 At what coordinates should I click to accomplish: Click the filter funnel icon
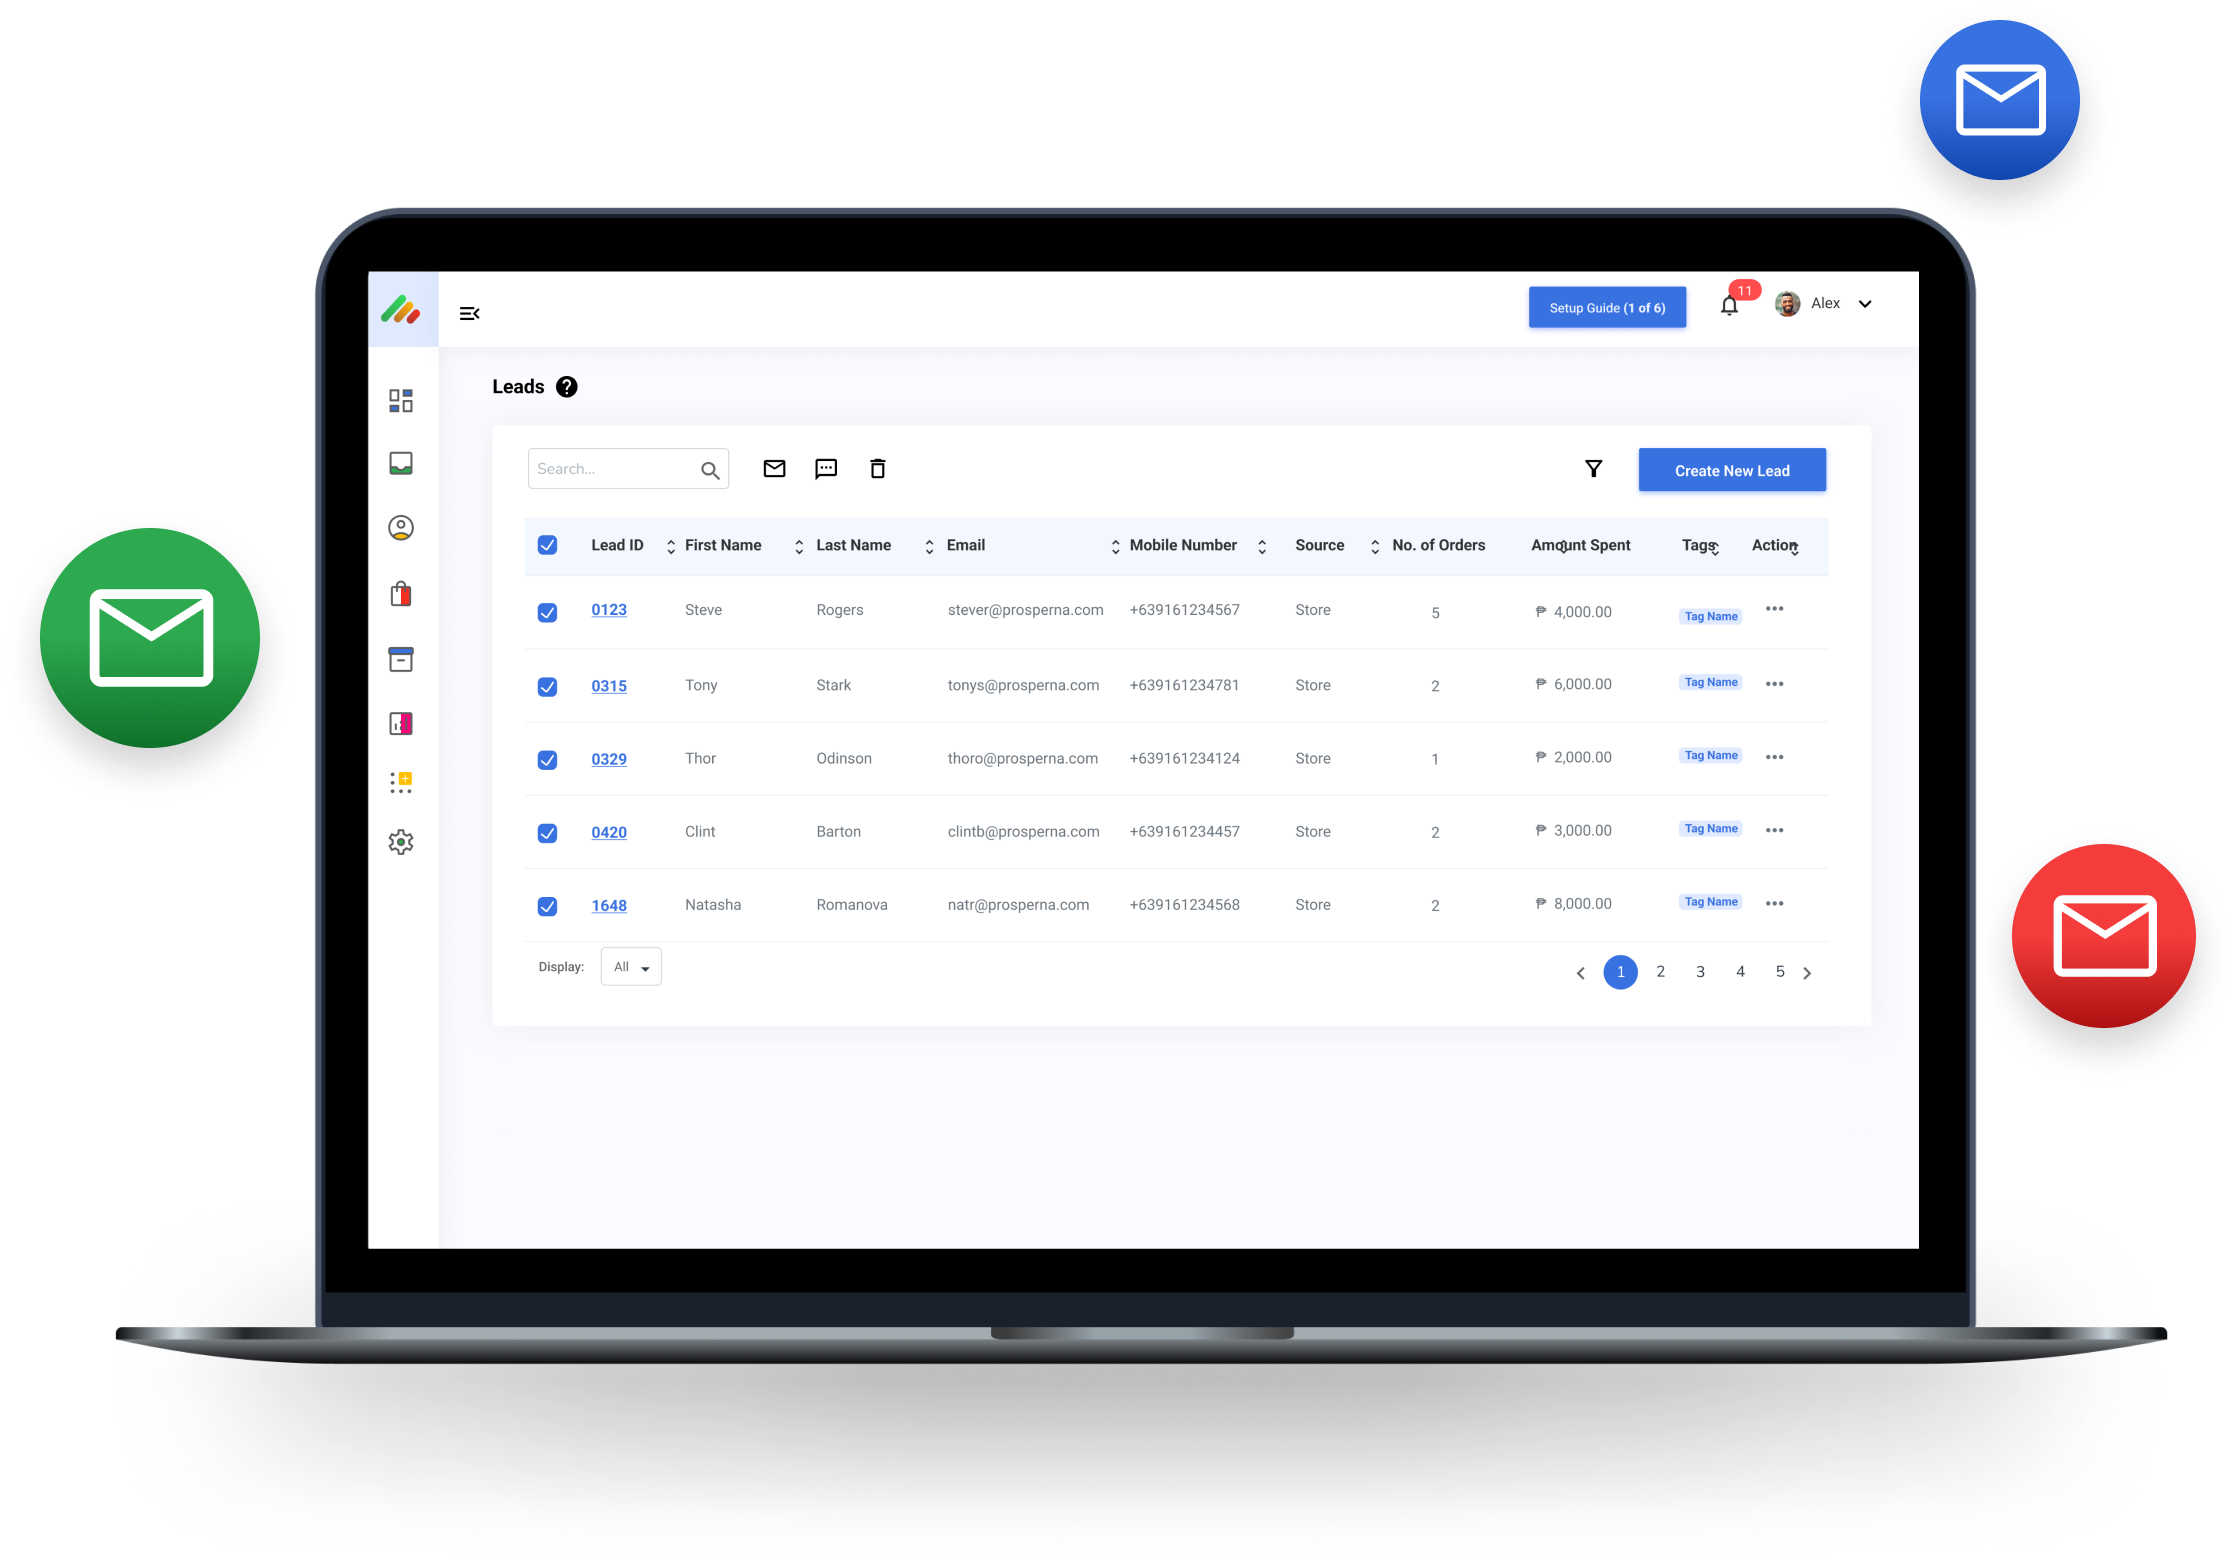[1595, 471]
